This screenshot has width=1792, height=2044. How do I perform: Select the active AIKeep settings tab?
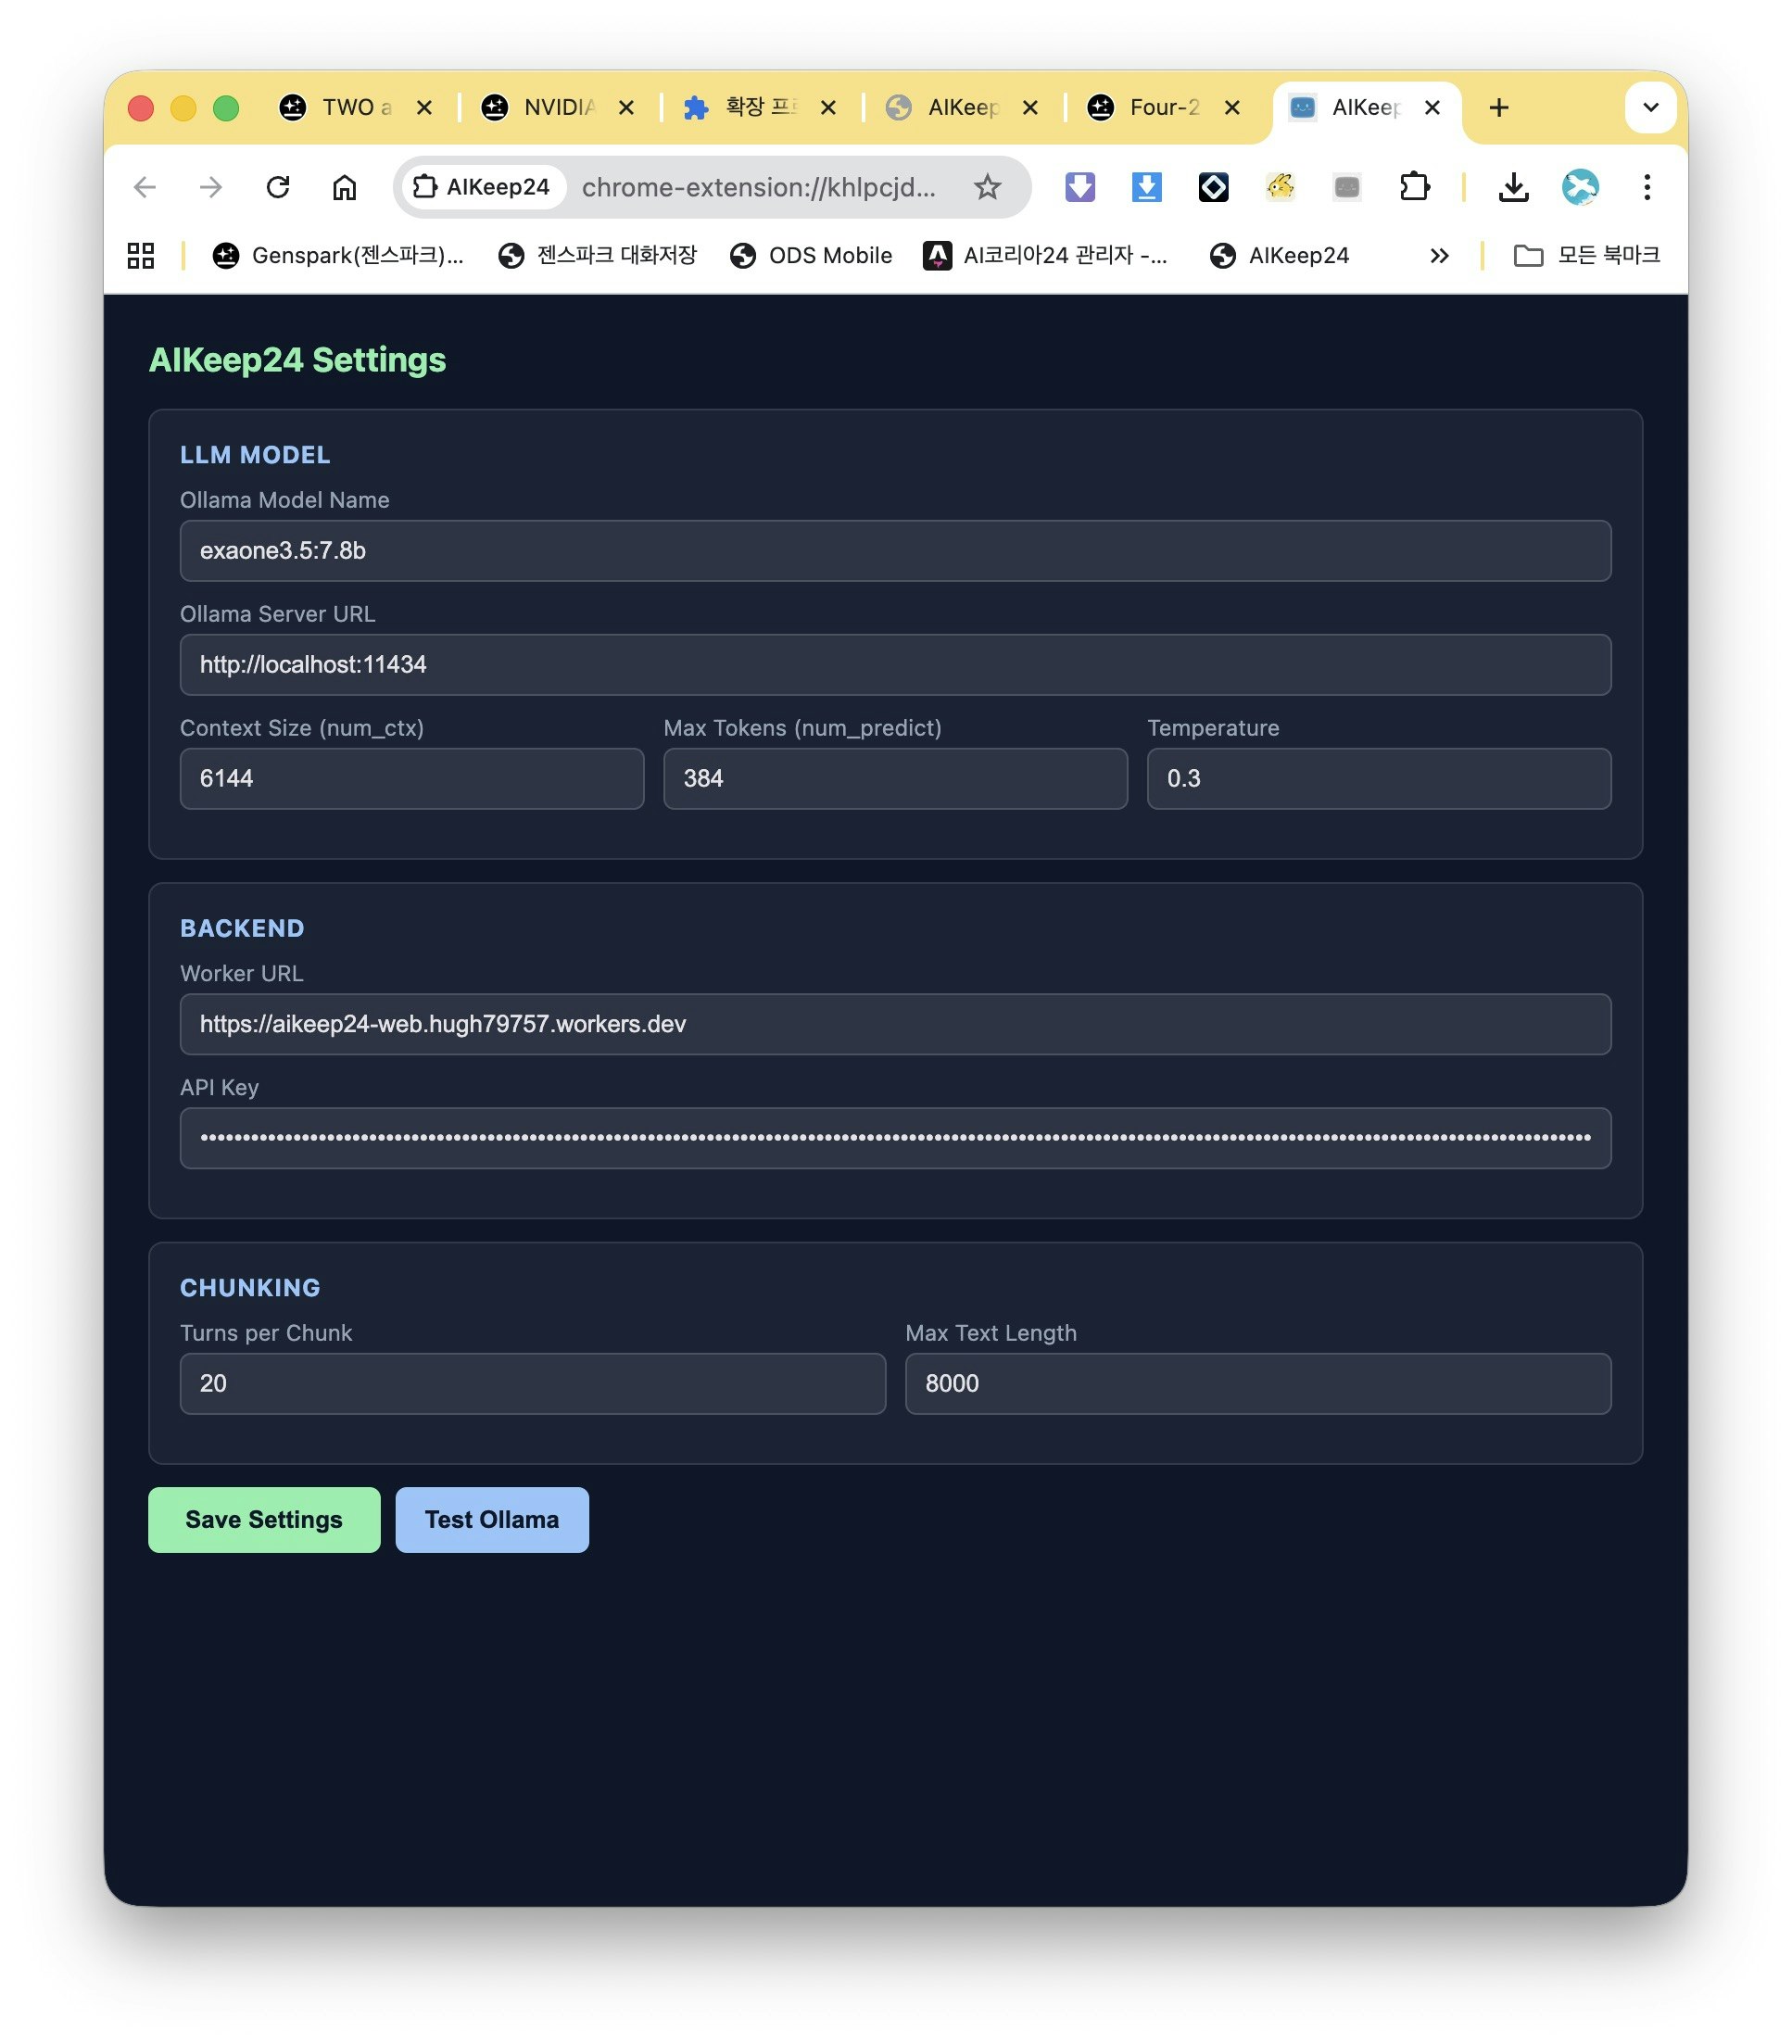[x=1365, y=107]
